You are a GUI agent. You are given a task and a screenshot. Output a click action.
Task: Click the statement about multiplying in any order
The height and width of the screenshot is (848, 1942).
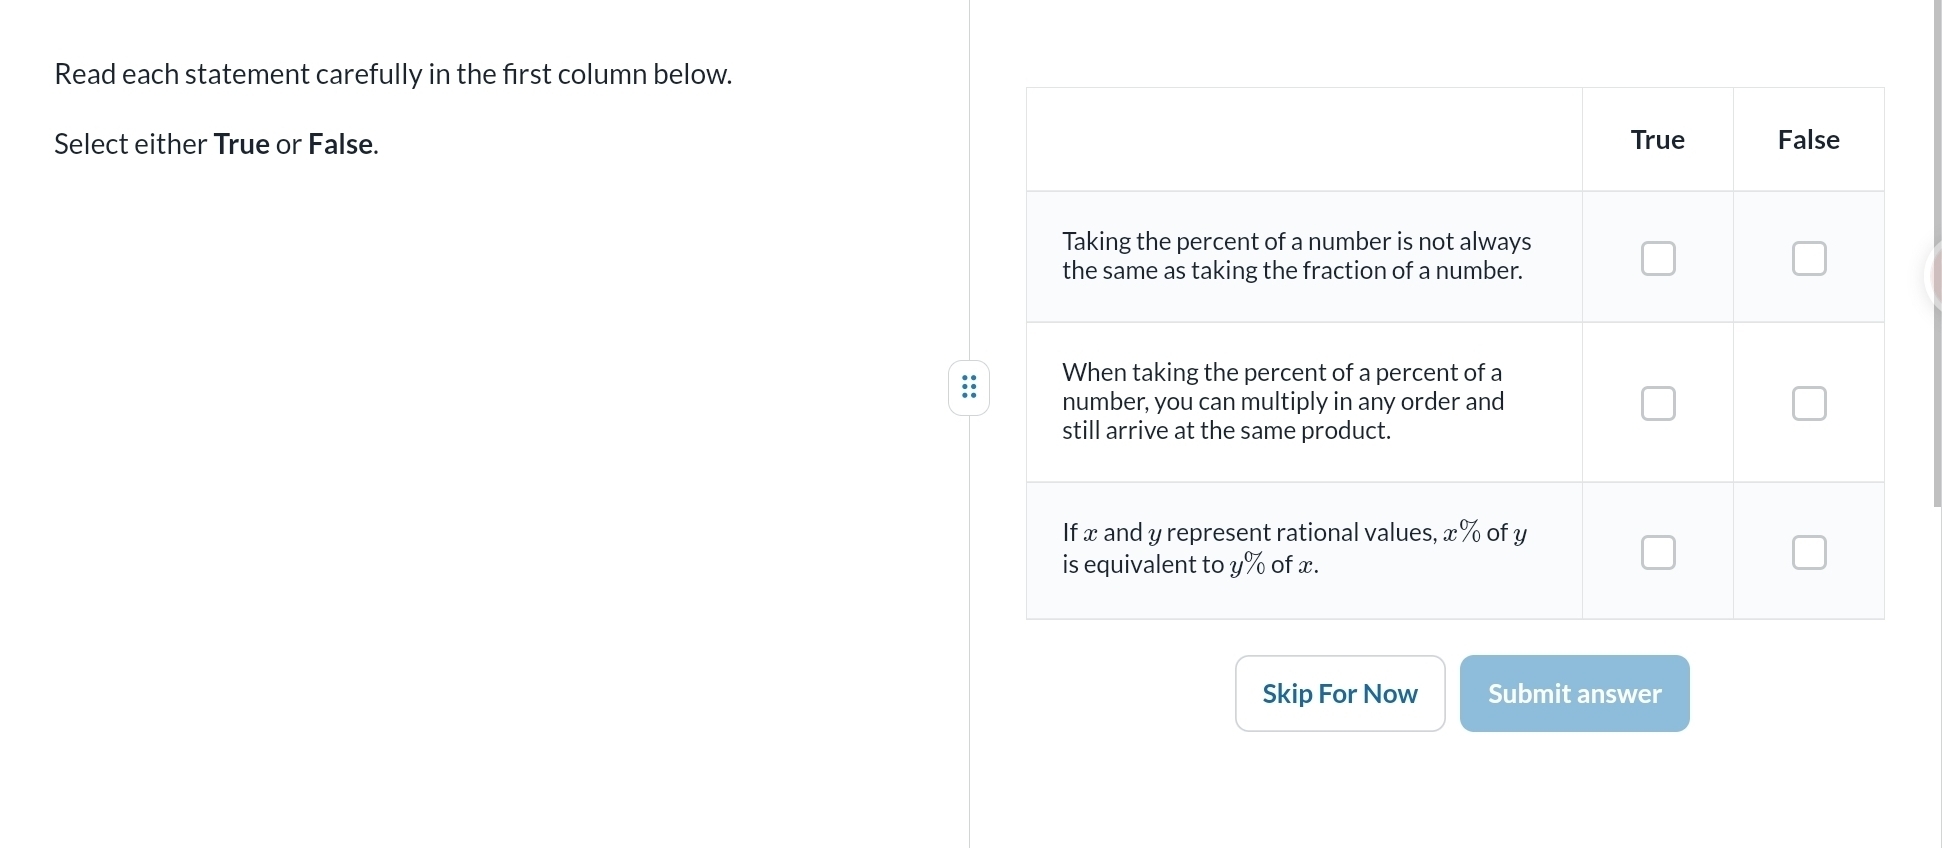click(1283, 402)
